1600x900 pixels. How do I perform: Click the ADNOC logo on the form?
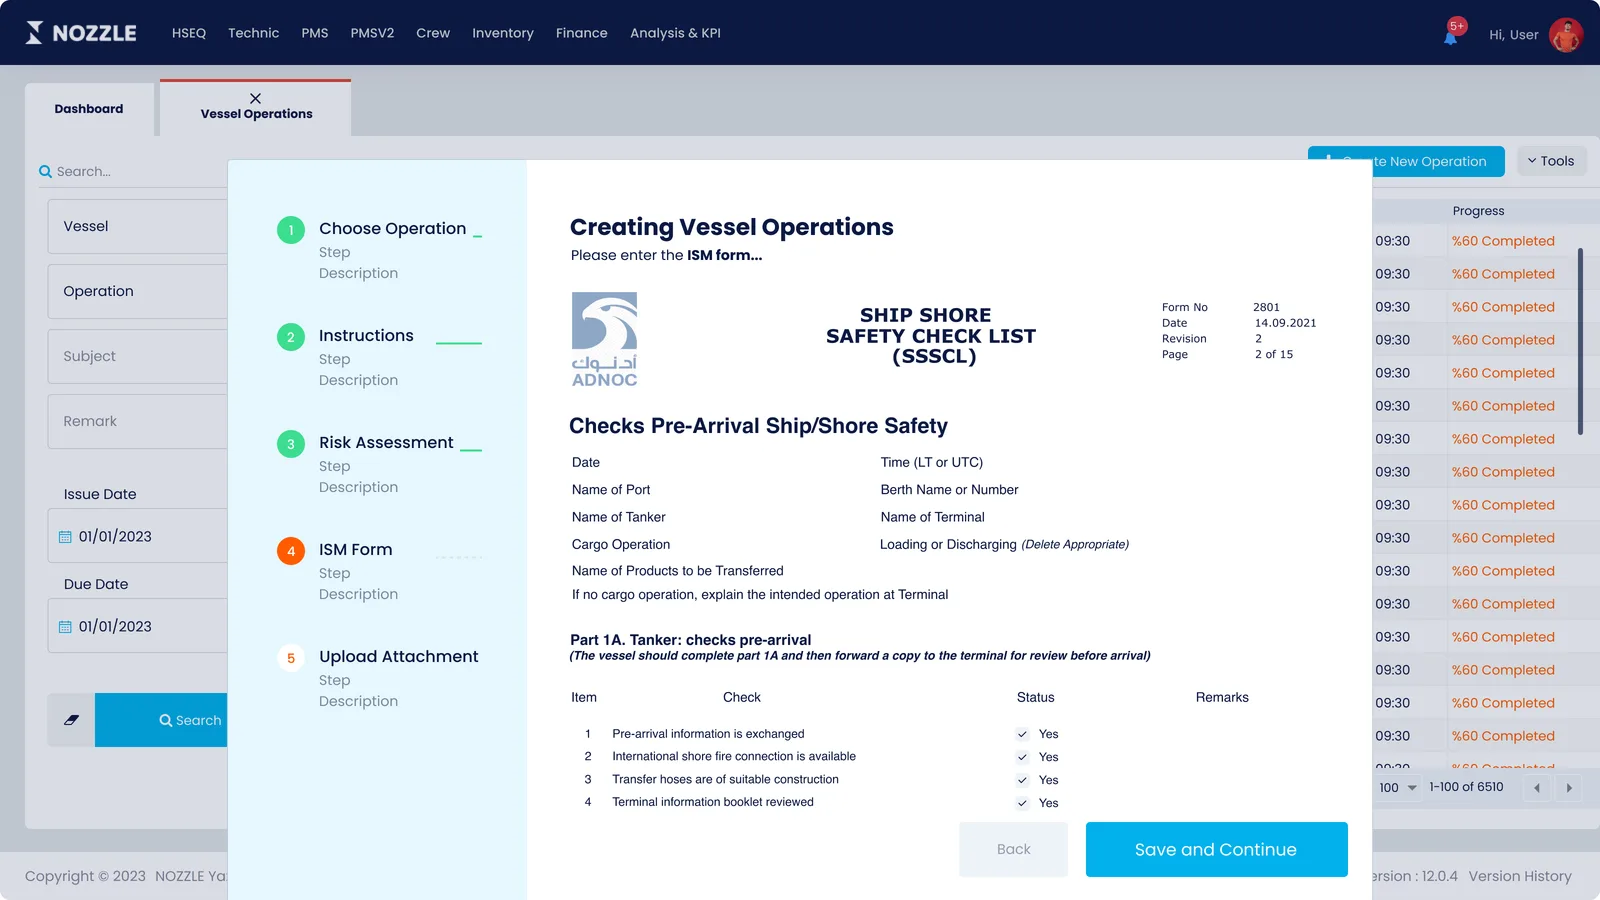pyautogui.click(x=604, y=340)
